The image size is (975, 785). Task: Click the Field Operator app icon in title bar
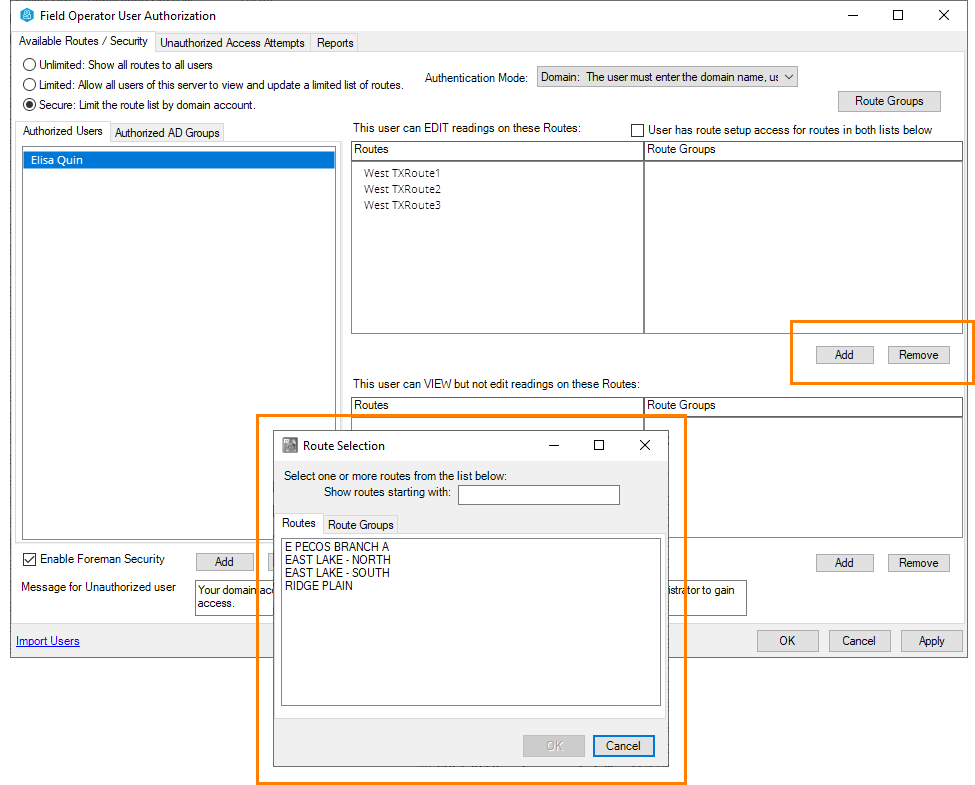tap(27, 15)
